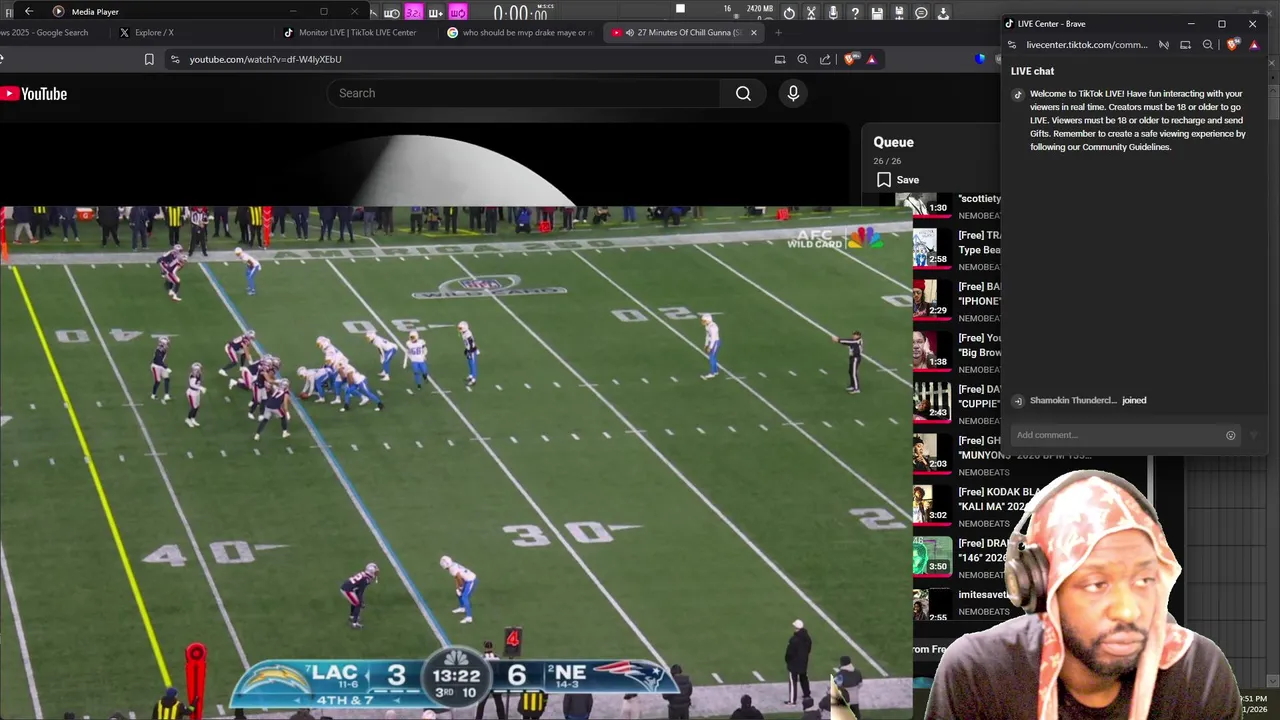This screenshot has height=720, width=1280.
Task: Save the queue as playlist
Action: [898, 180]
